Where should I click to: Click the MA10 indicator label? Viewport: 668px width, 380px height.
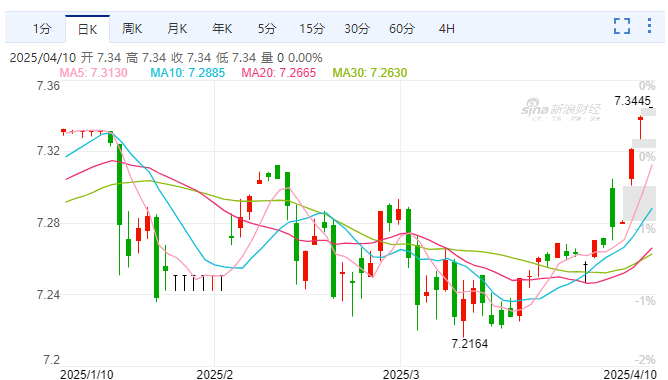187,73
